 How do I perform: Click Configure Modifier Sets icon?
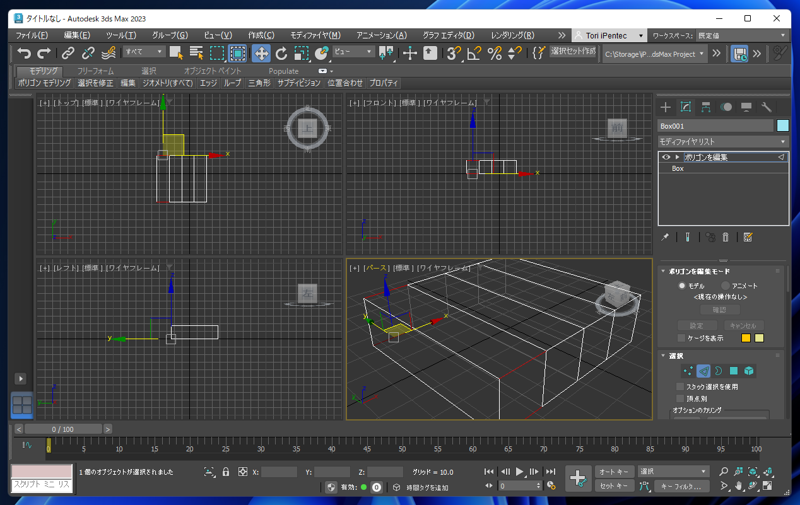click(748, 237)
